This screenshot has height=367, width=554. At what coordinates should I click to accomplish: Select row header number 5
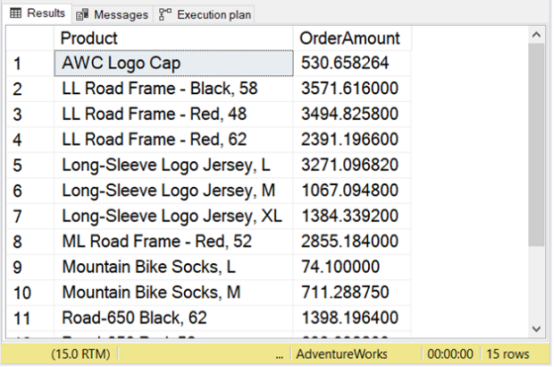click(x=30, y=165)
